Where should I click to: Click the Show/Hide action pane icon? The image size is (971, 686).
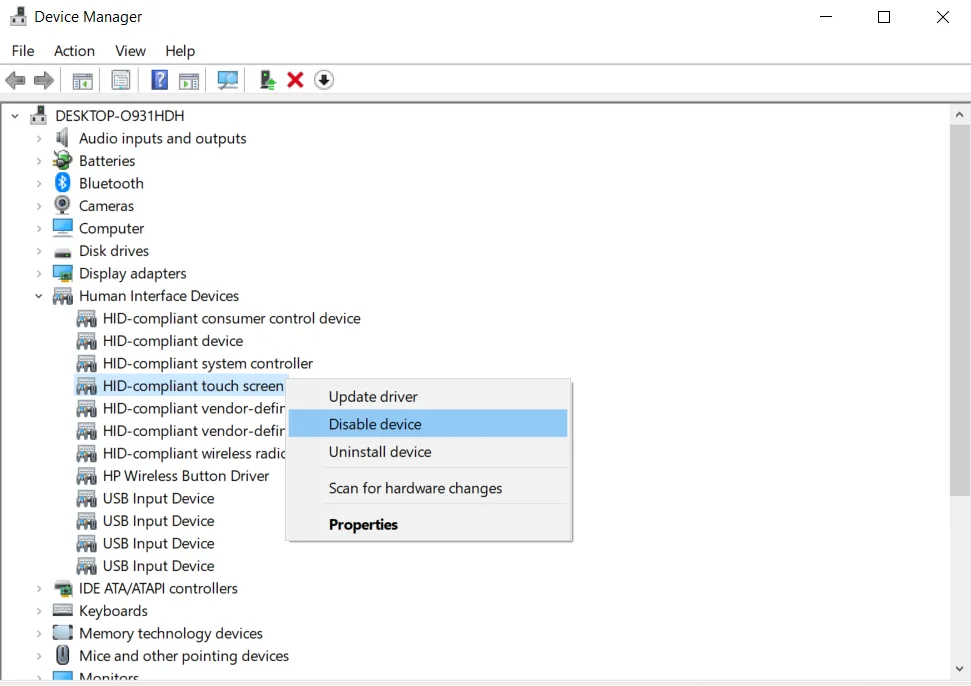pyautogui.click(x=189, y=80)
